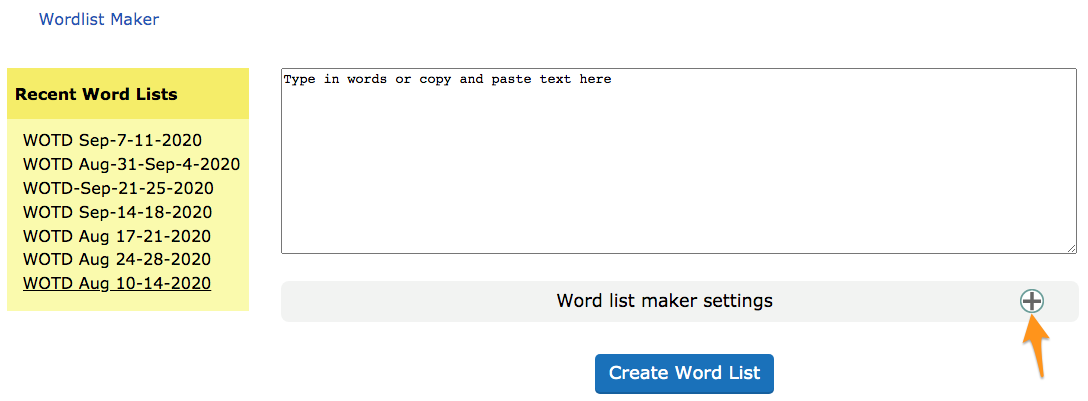Click the orange arrow pointing at plus
Screen dimensions: 1088x401
point(1037,352)
